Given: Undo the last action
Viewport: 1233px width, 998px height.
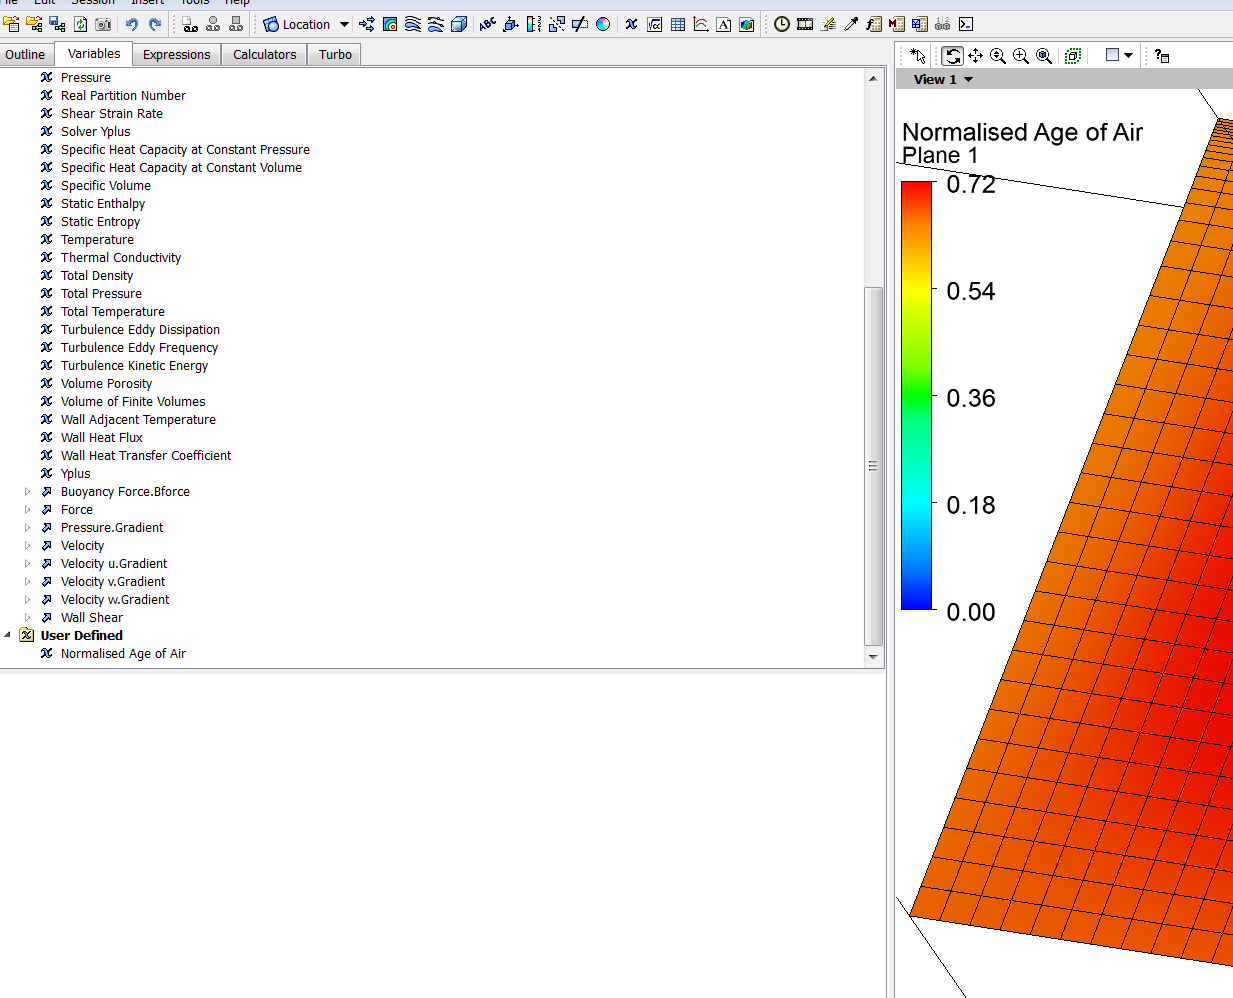Looking at the screenshot, I should 131,24.
